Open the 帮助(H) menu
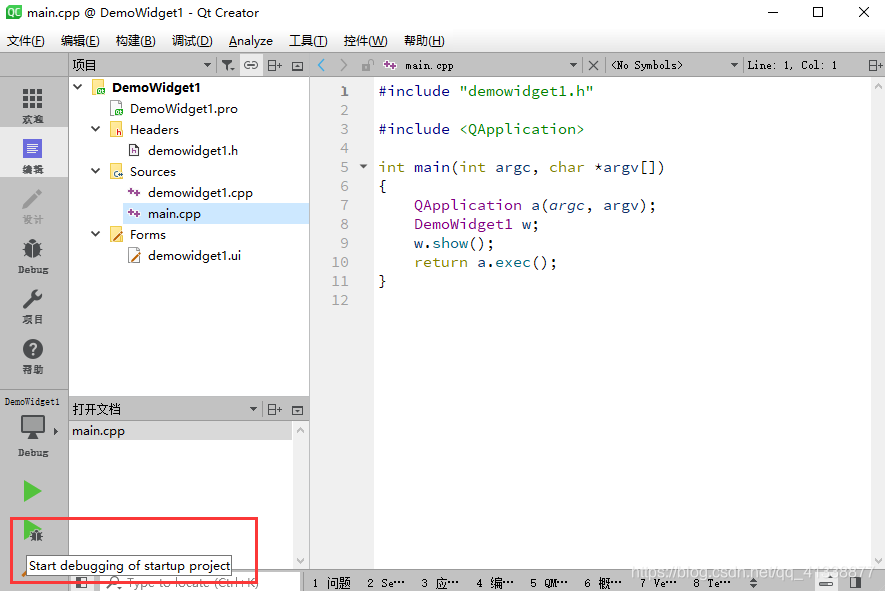This screenshot has height=591, width=885. [x=424, y=41]
